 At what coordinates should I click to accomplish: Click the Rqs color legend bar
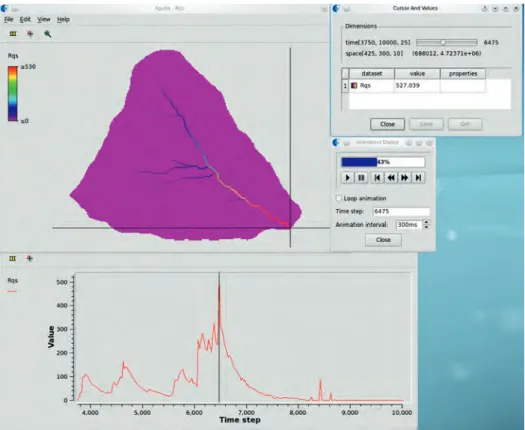pos(13,93)
